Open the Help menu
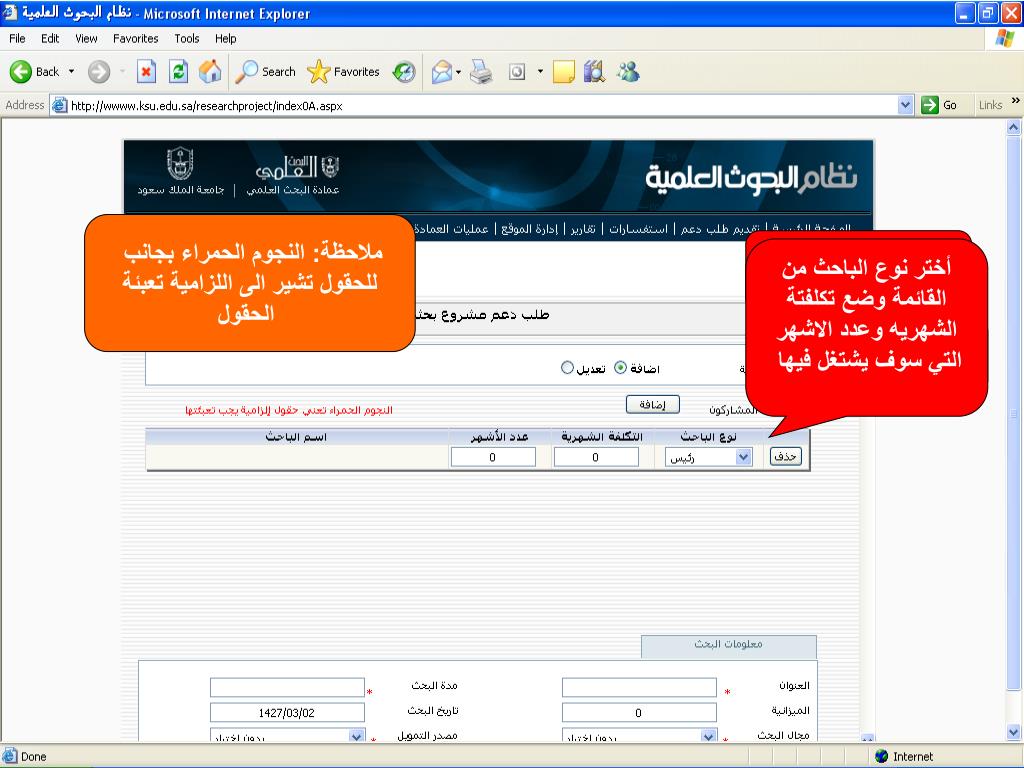Screen dimensions: 1024x768 point(225,39)
